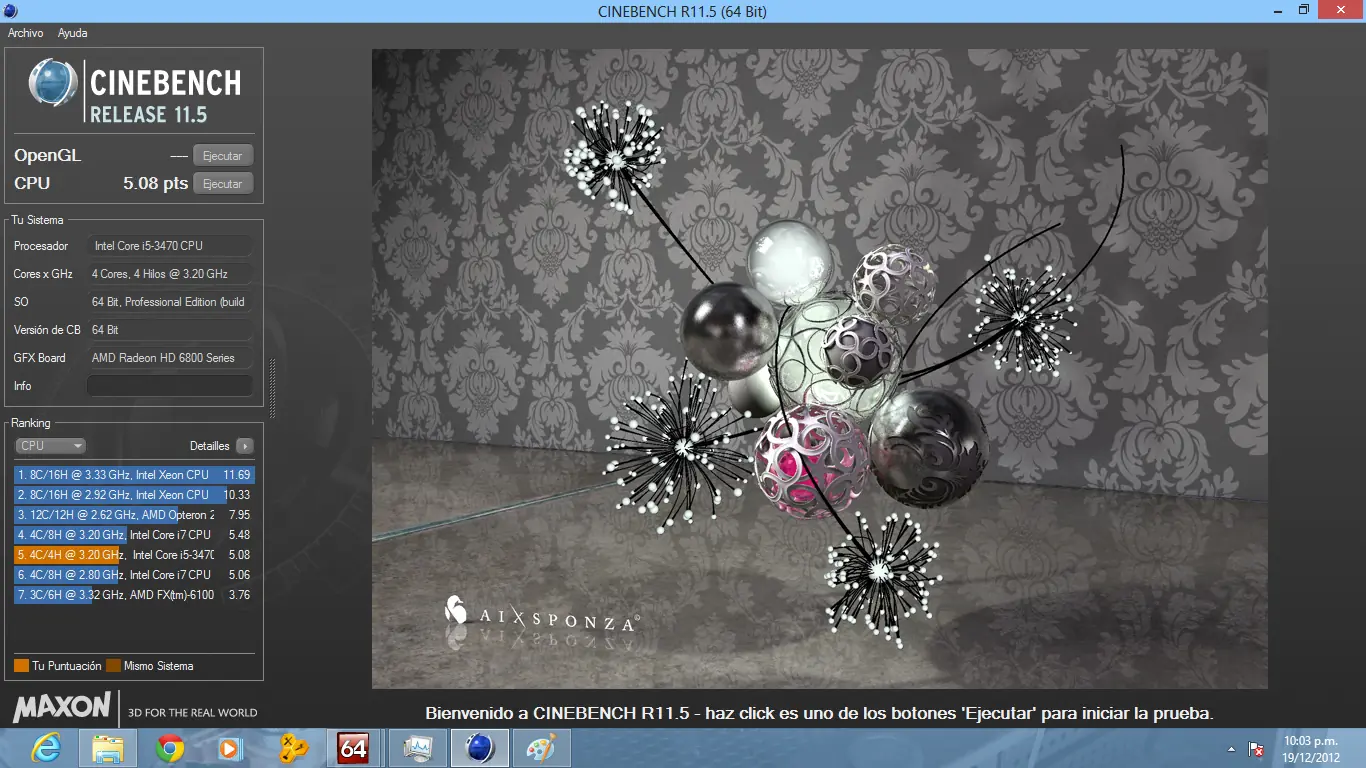This screenshot has height=768, width=1366.
Task: Start the CPU benchmark with its Ejecutar button
Action: 223,184
